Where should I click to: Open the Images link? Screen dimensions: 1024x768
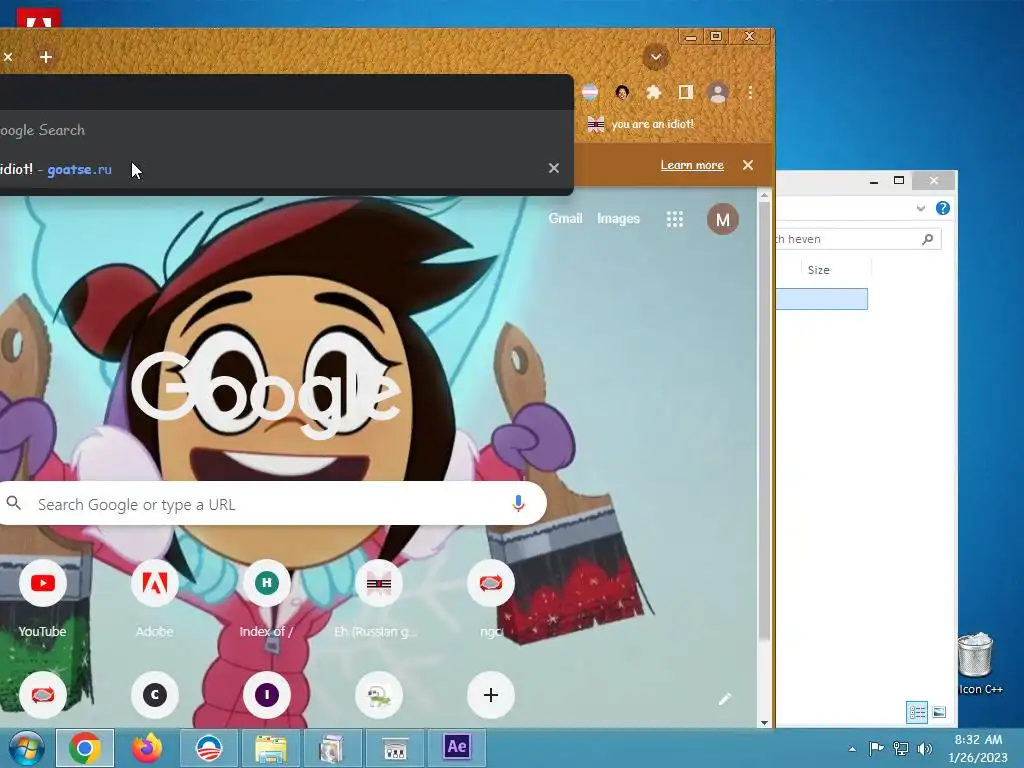tap(618, 219)
